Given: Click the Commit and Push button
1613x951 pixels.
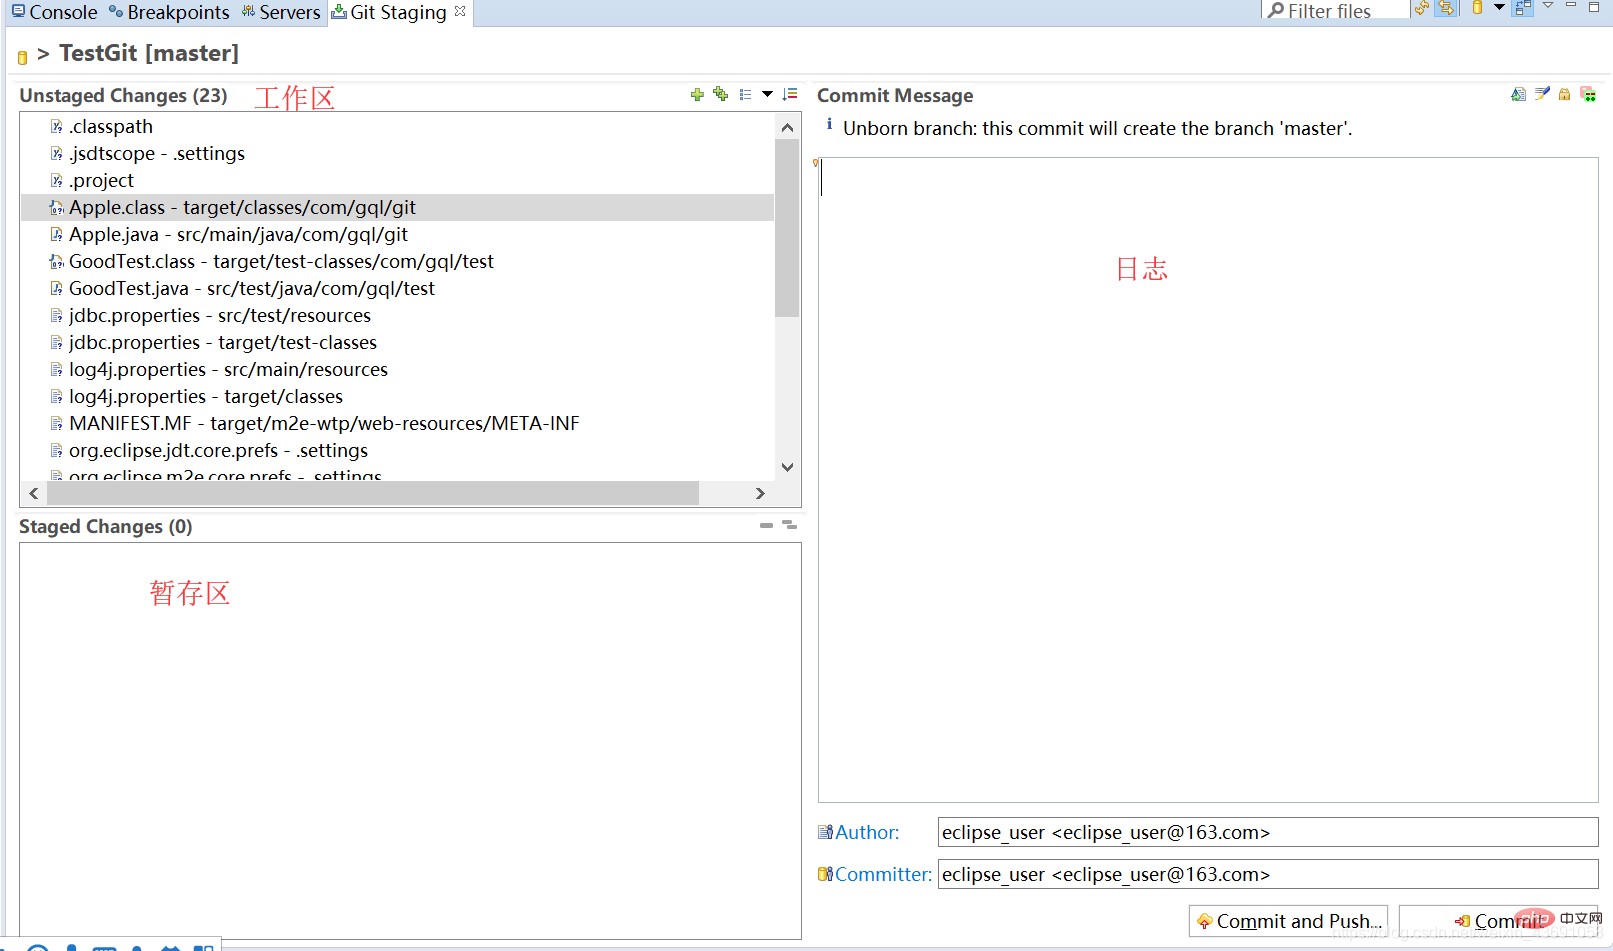Looking at the screenshot, I should (1288, 921).
